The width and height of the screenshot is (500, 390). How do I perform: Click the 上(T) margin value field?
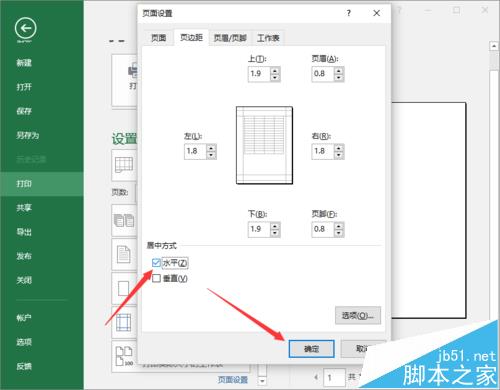(259, 74)
